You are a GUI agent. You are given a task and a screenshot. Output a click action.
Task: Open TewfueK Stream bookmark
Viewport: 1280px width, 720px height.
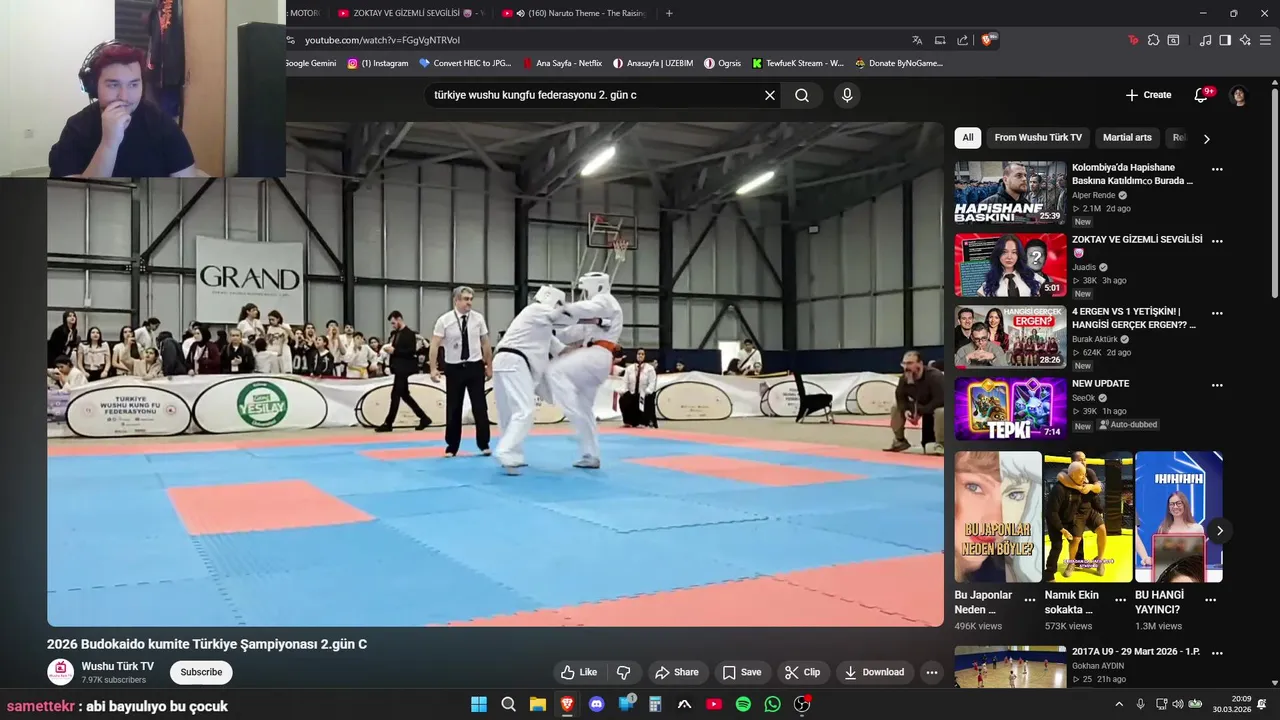(x=798, y=63)
